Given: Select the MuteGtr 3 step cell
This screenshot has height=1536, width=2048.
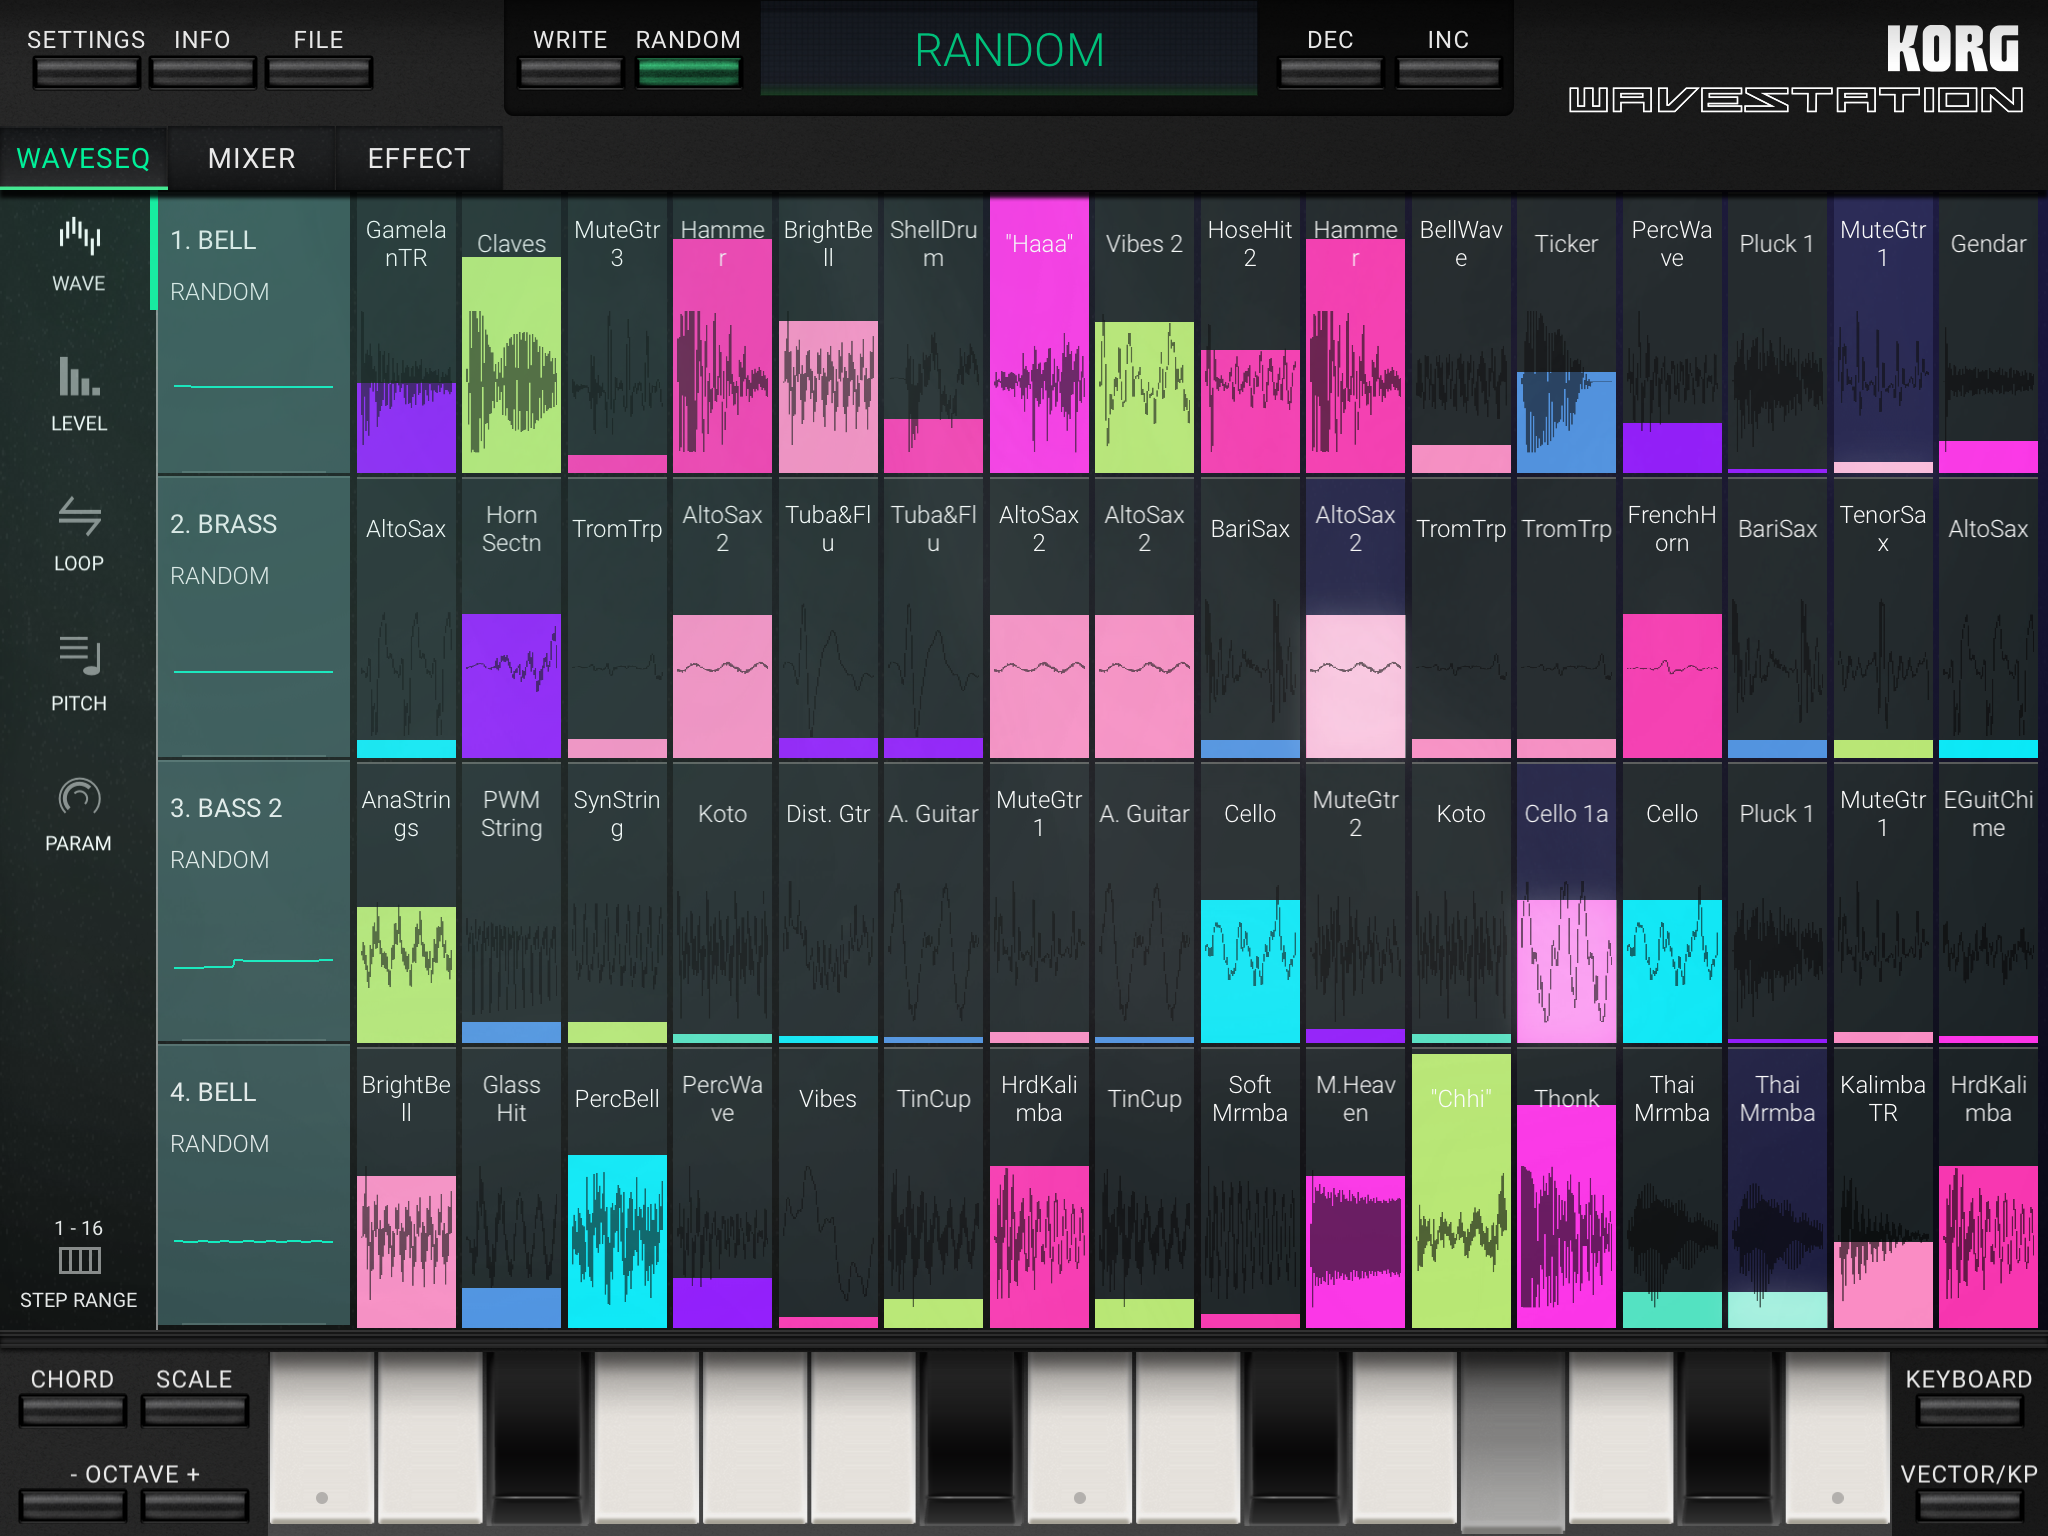Looking at the screenshot, I should tap(617, 334).
